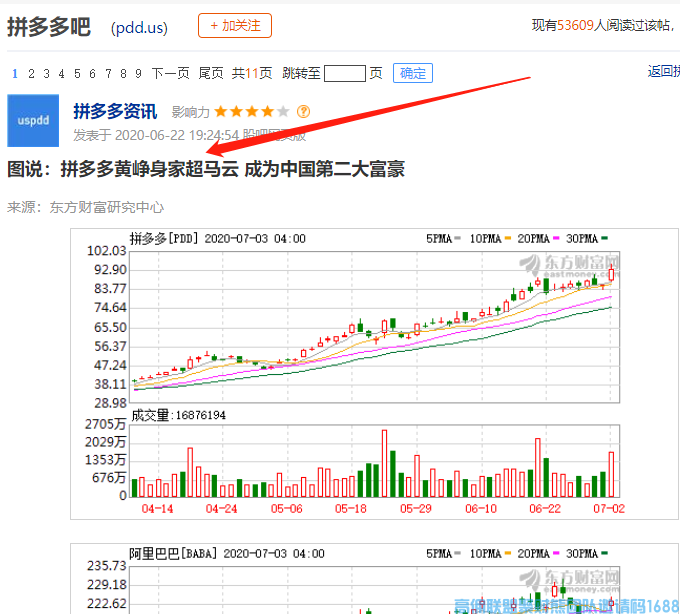Click the article headline about 黄峥

[206, 169]
